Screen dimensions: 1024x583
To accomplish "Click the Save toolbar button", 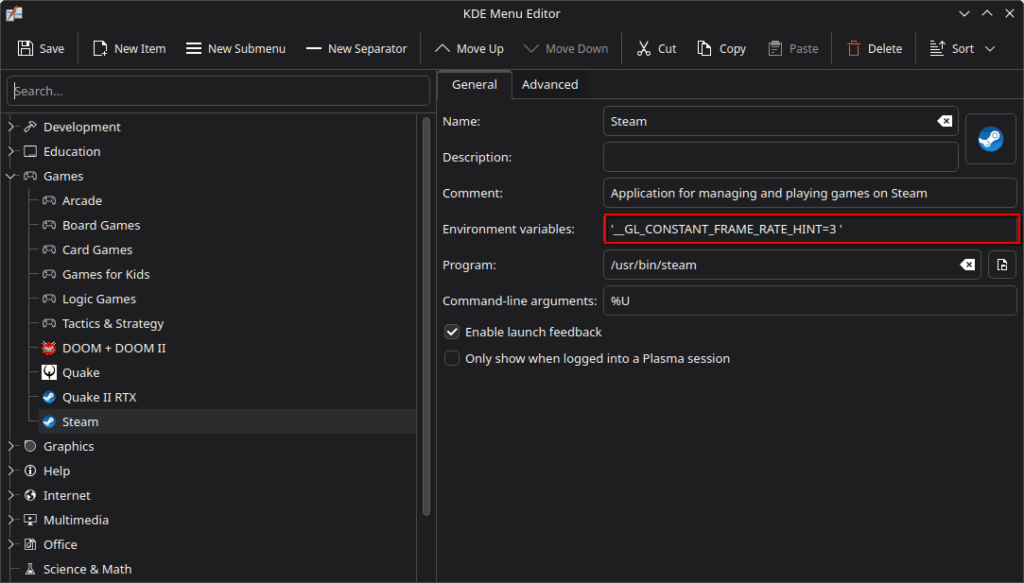I will pos(40,48).
